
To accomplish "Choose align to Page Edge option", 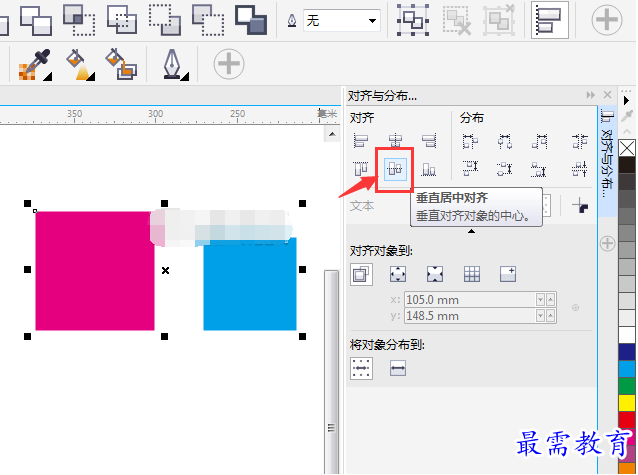I will [398, 274].
